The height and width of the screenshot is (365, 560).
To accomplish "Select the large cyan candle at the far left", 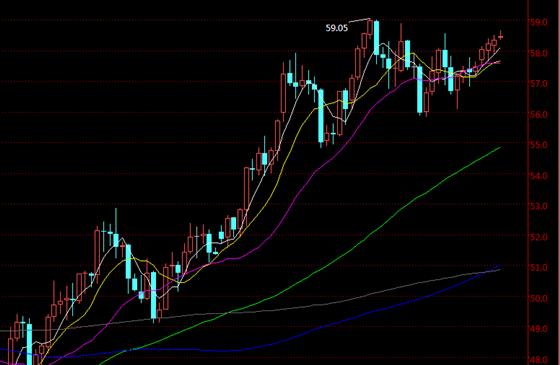I will pos(29,344).
